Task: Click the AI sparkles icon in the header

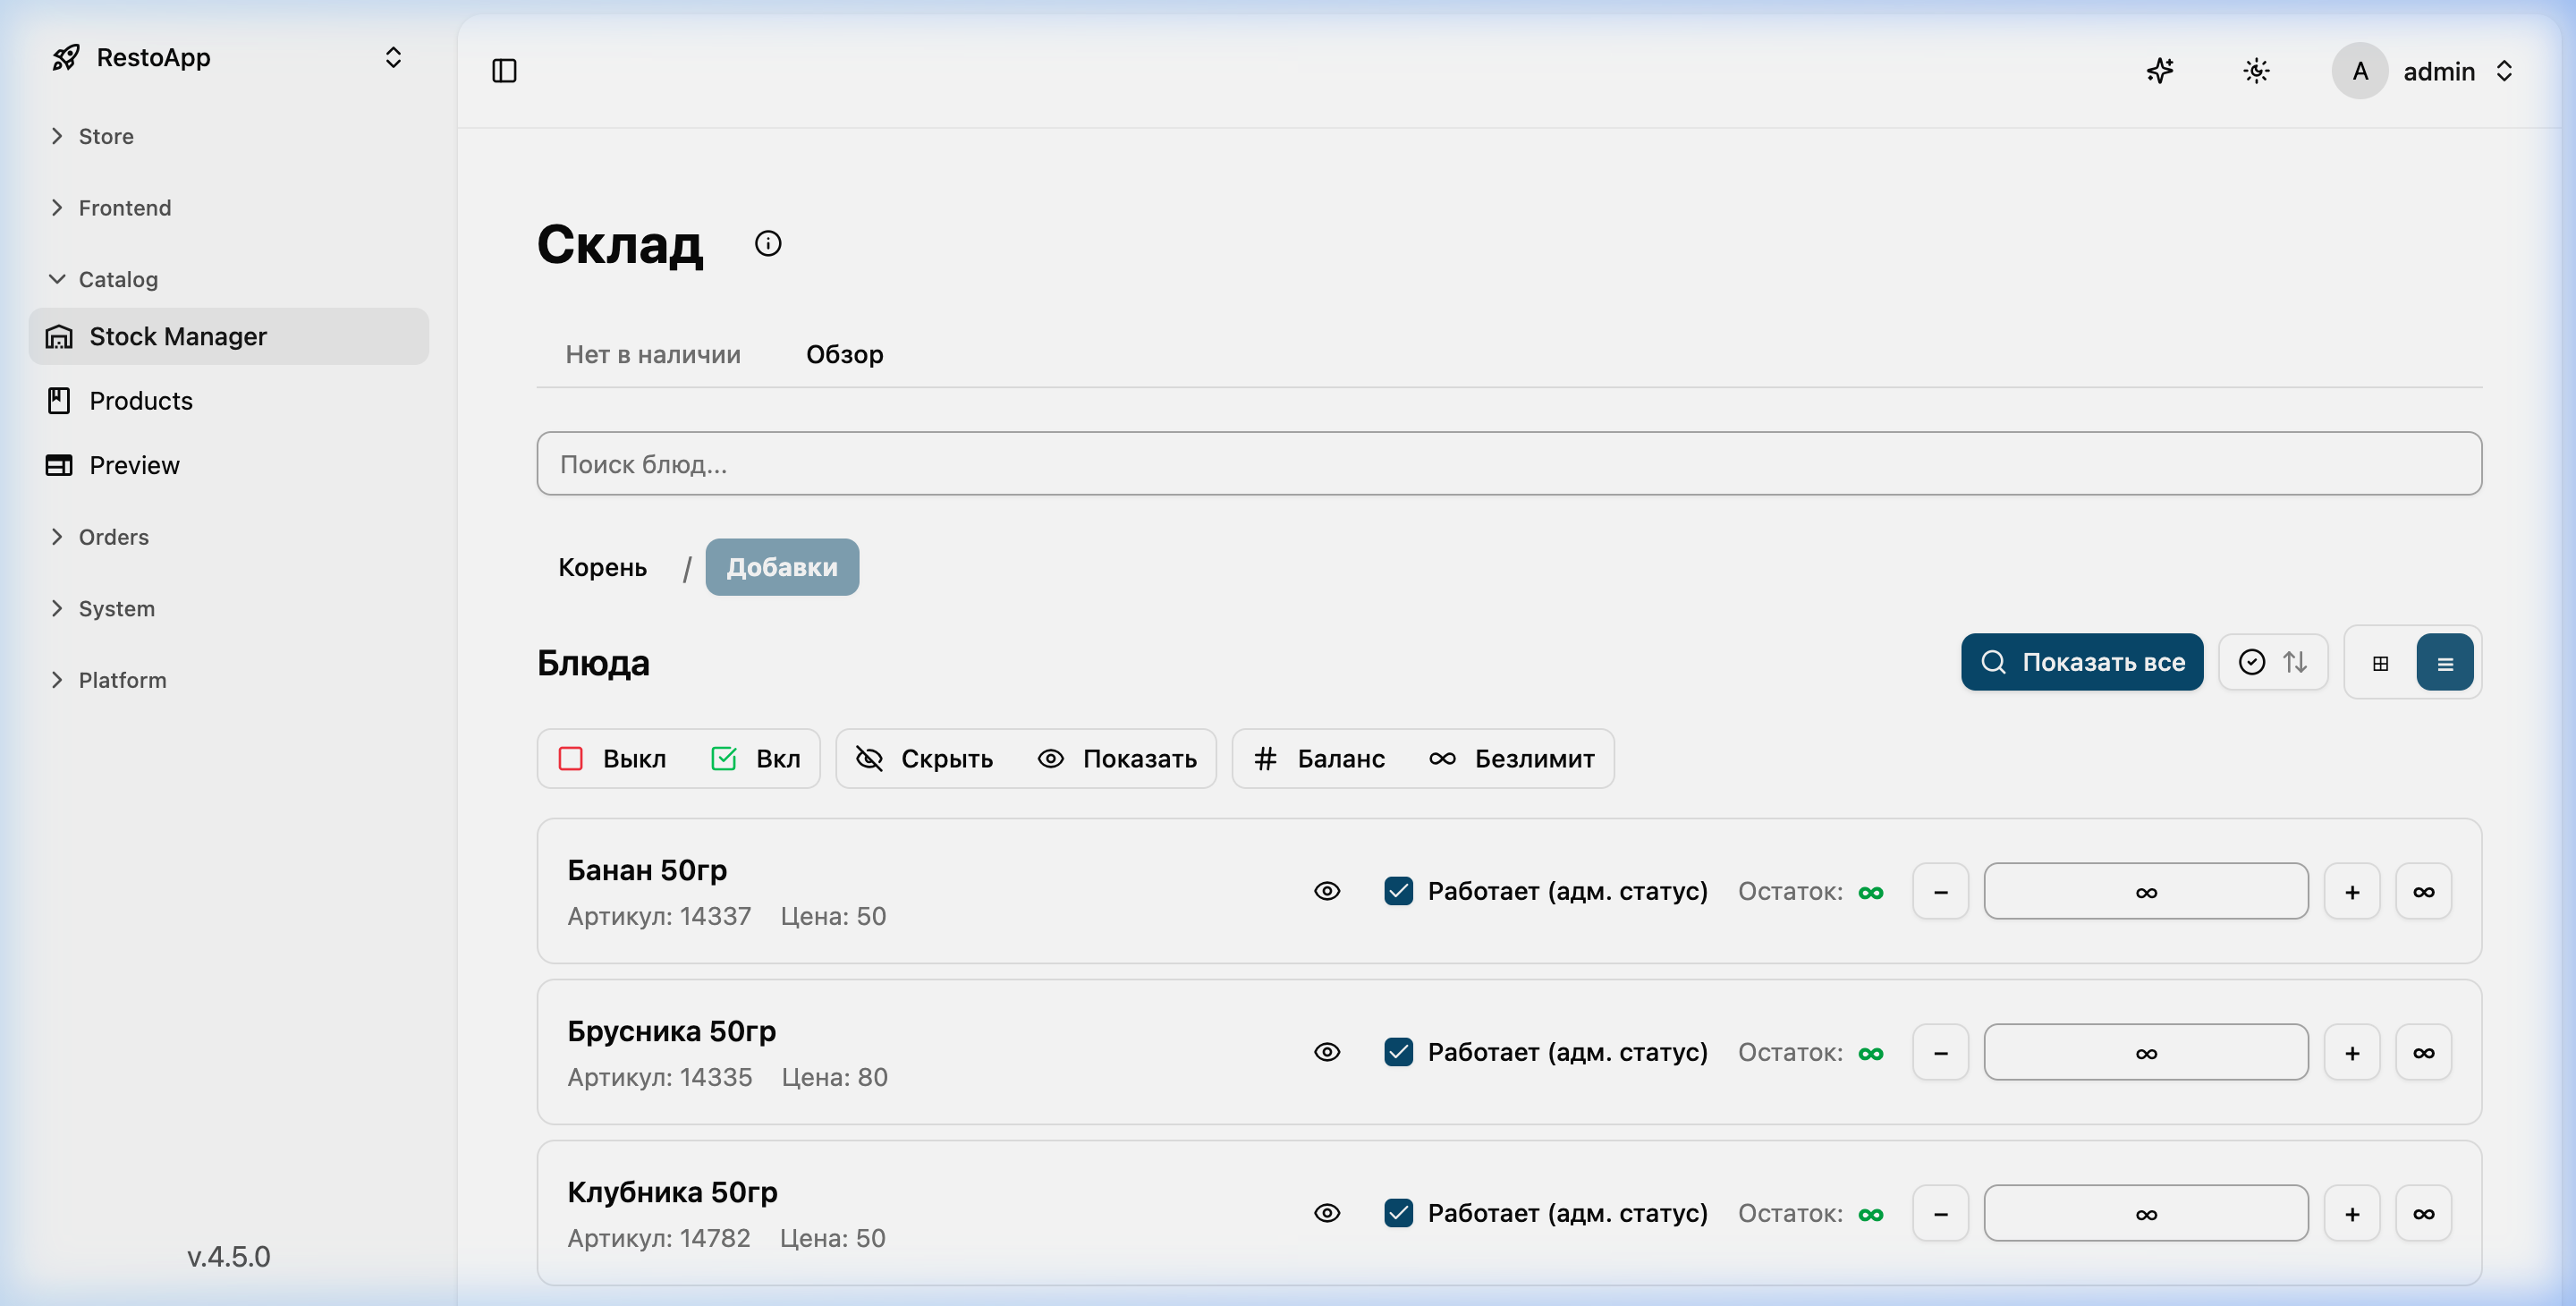Action: tap(2160, 70)
